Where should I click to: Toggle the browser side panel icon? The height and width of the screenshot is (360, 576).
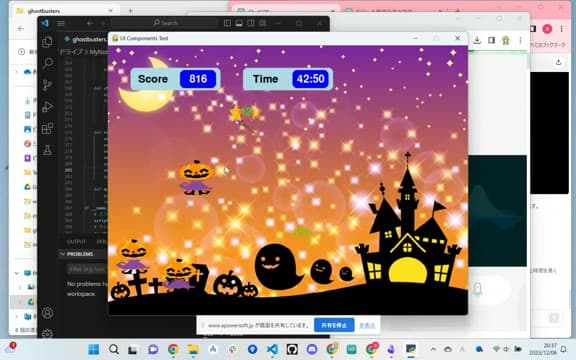tap(492, 40)
